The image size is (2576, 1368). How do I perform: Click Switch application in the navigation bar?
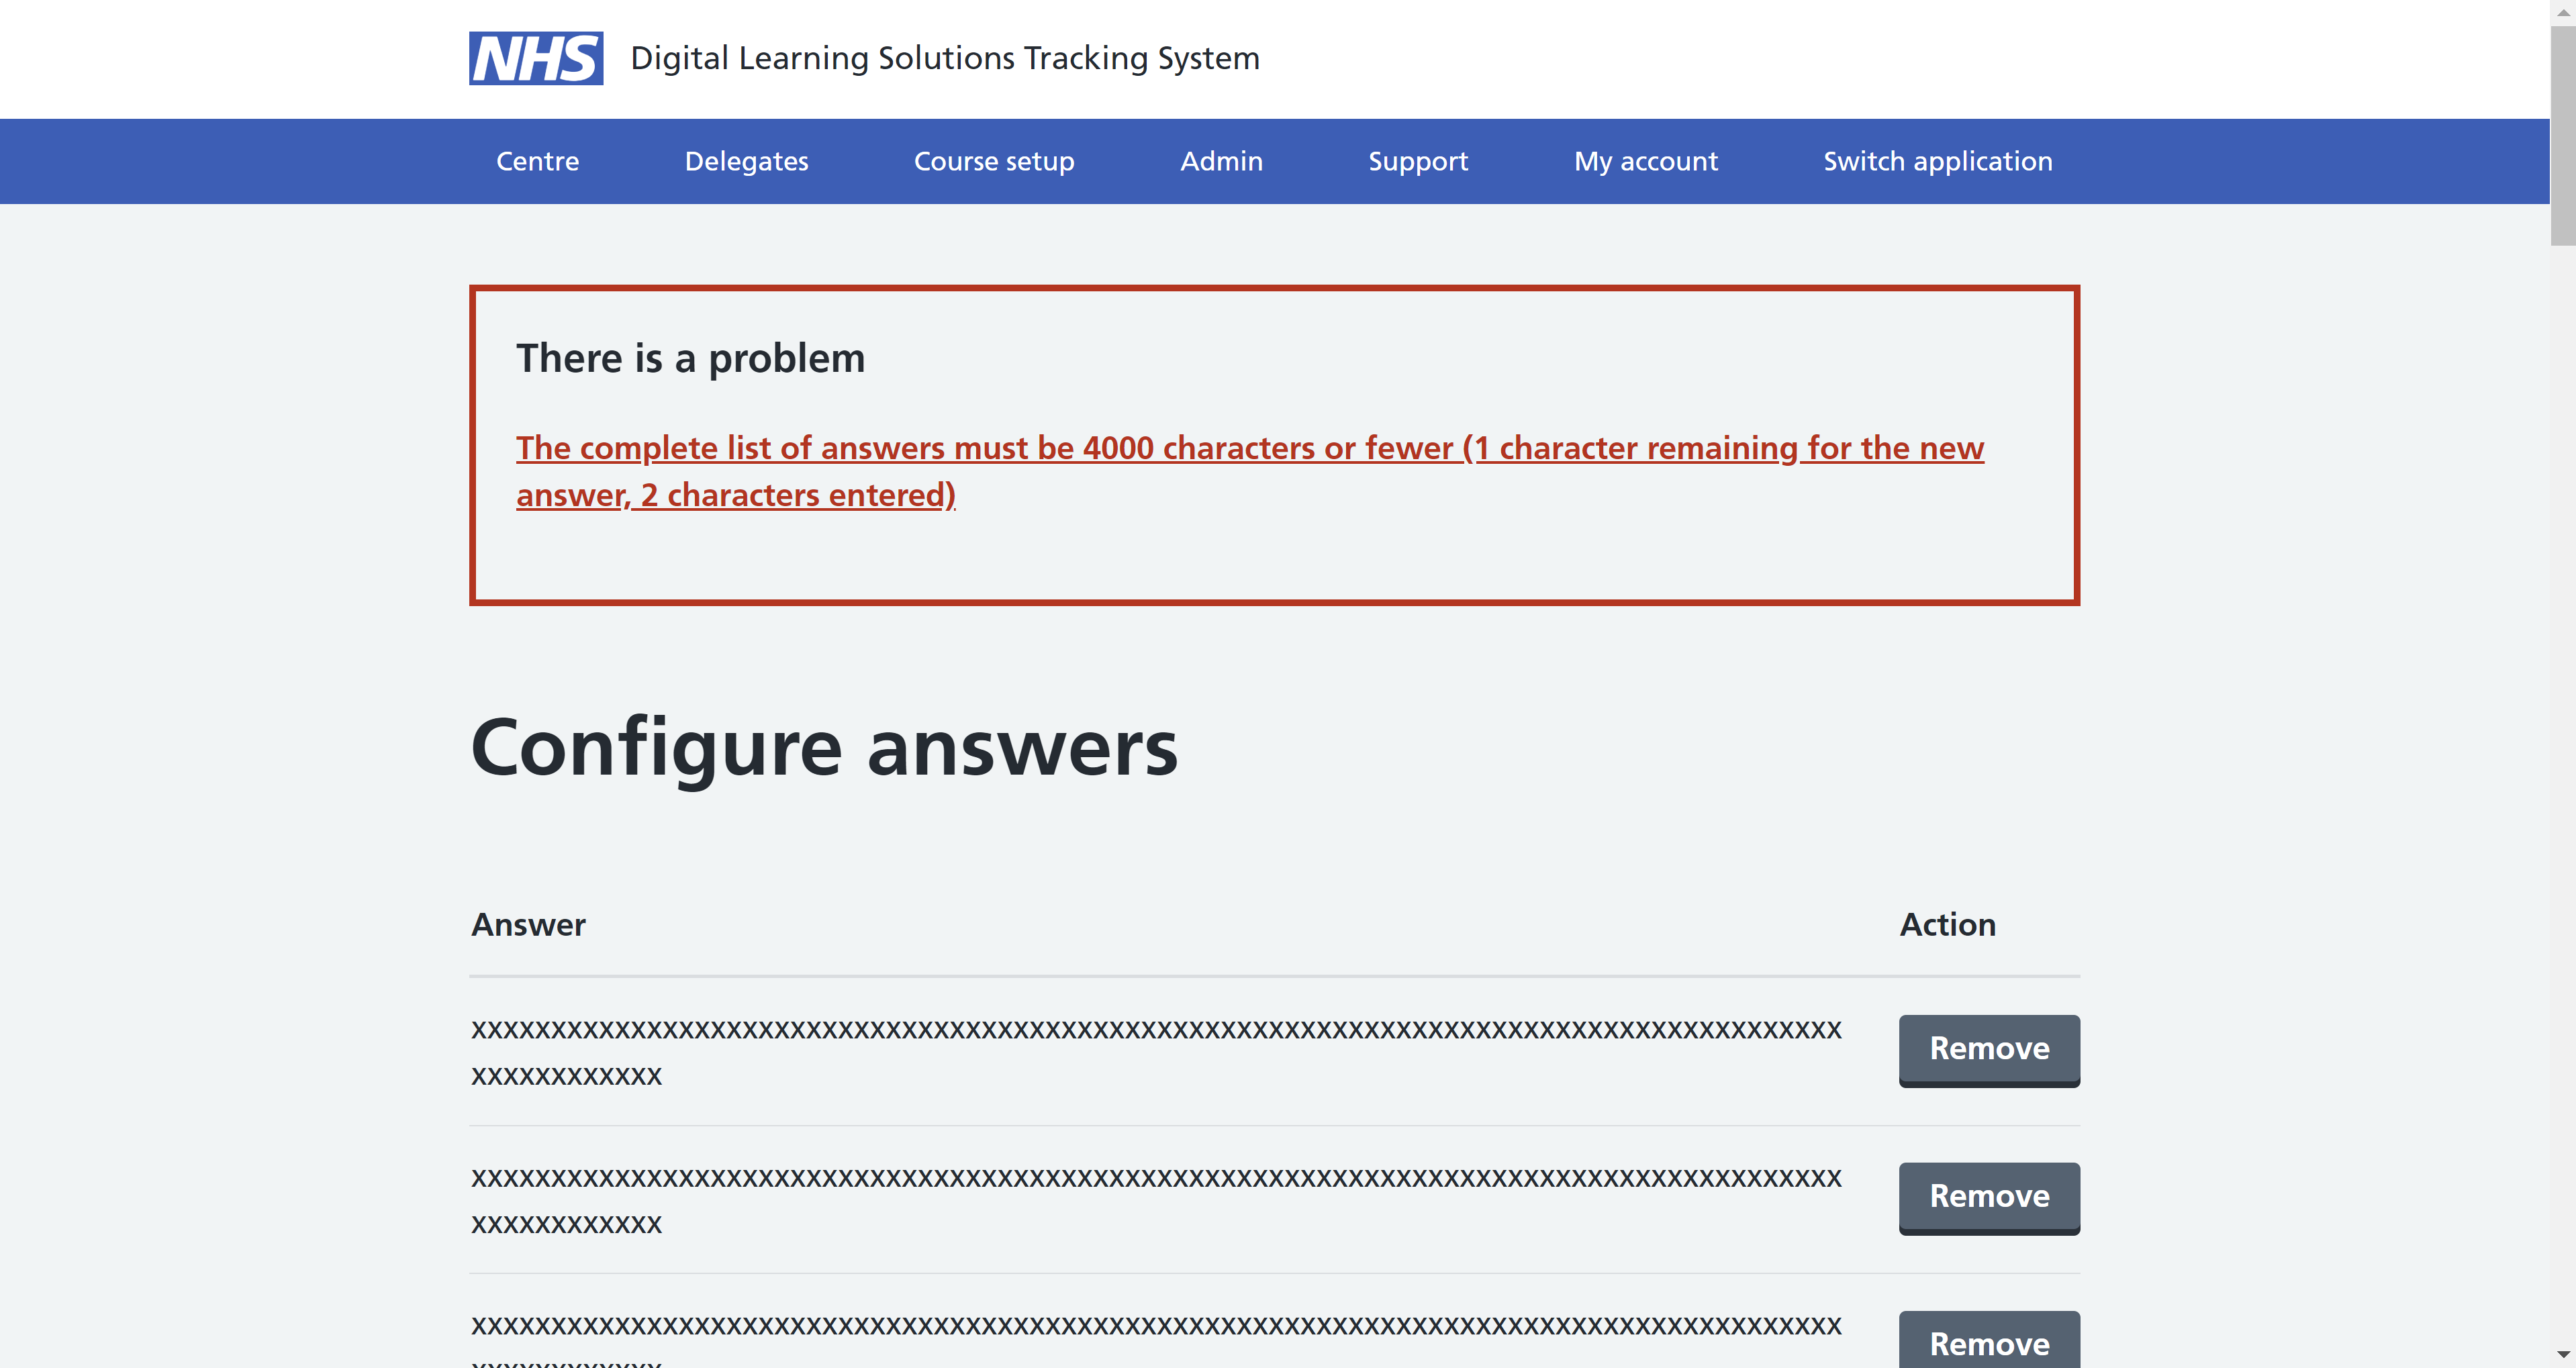click(1937, 161)
